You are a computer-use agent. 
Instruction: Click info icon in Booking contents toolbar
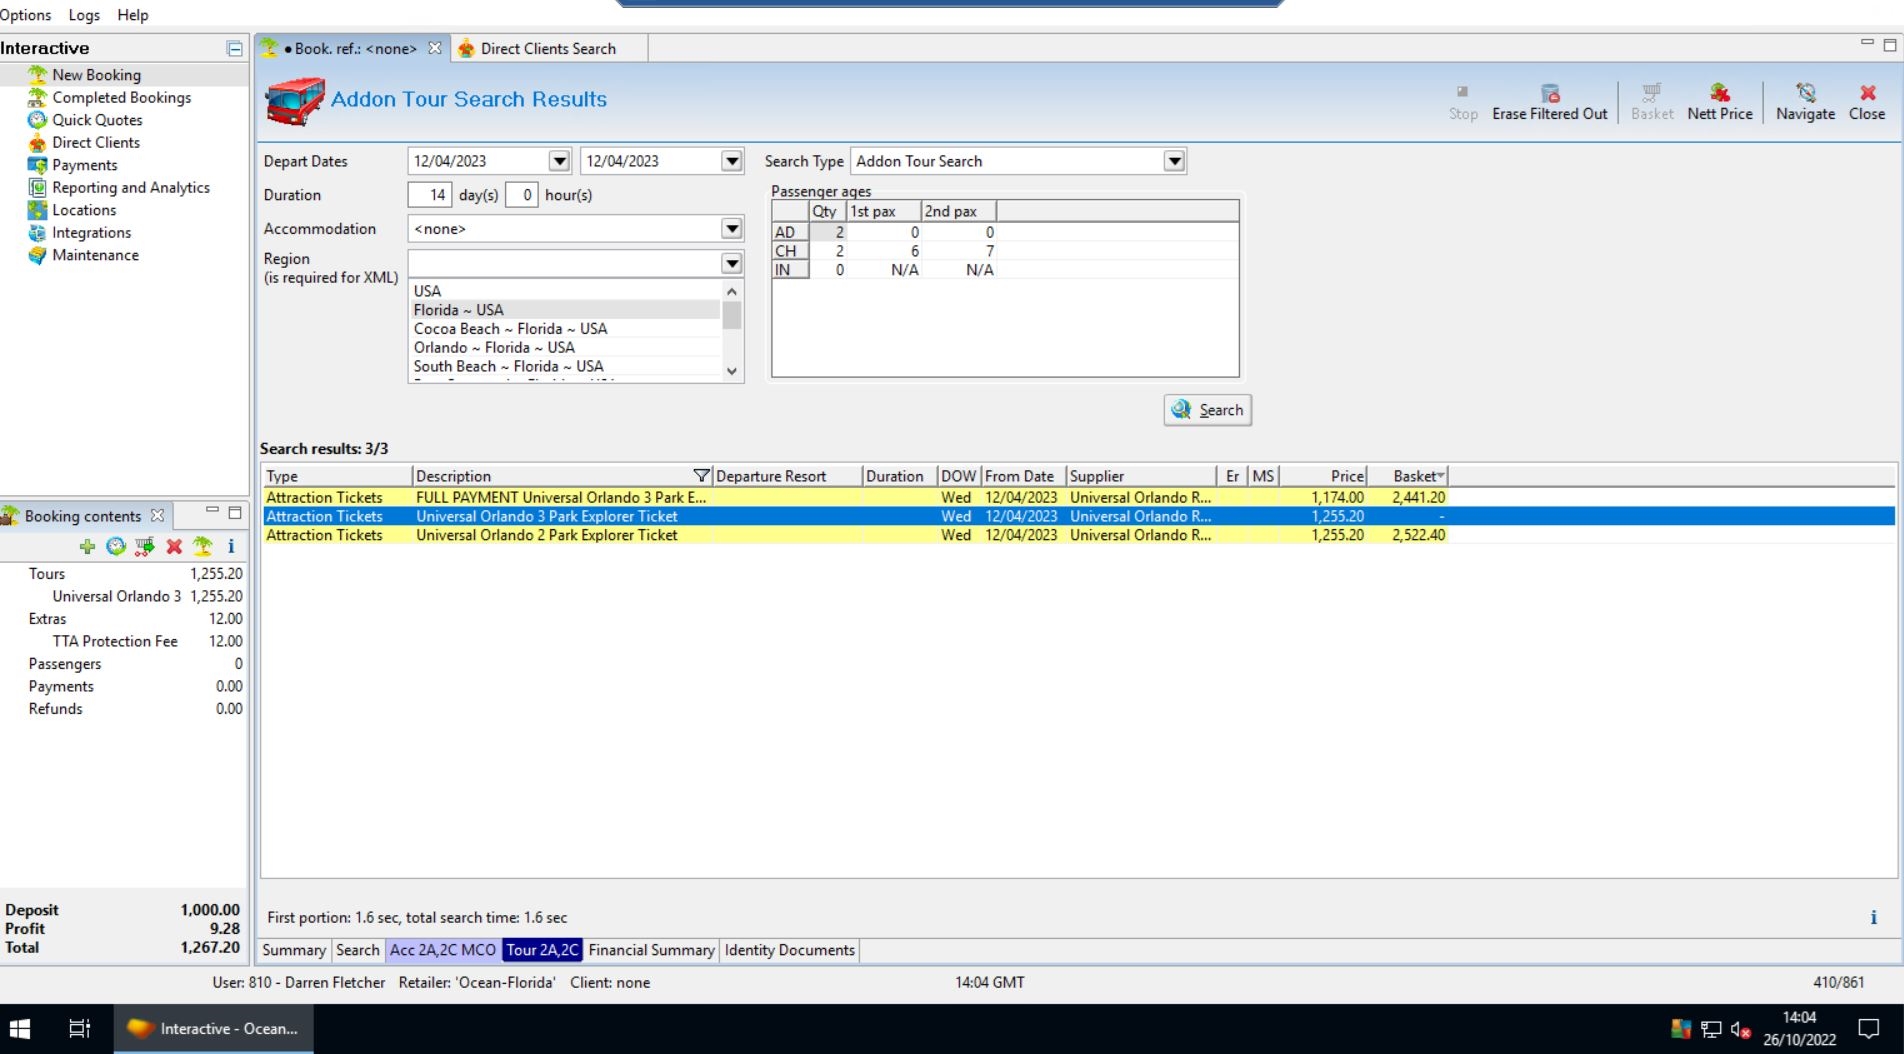pyautogui.click(x=231, y=546)
